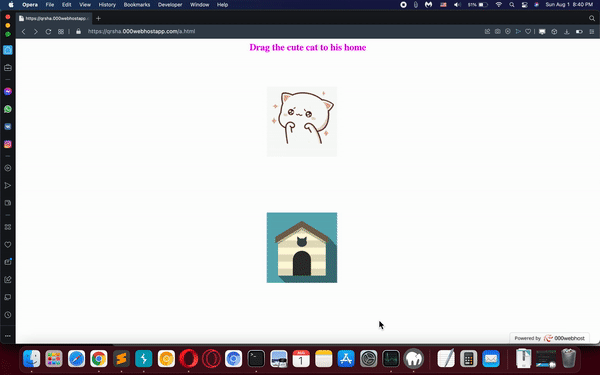Viewport: 600px width, 375px height.
Task: Open Messenger in the Opera sidebar
Action: pyautogui.click(x=8, y=91)
